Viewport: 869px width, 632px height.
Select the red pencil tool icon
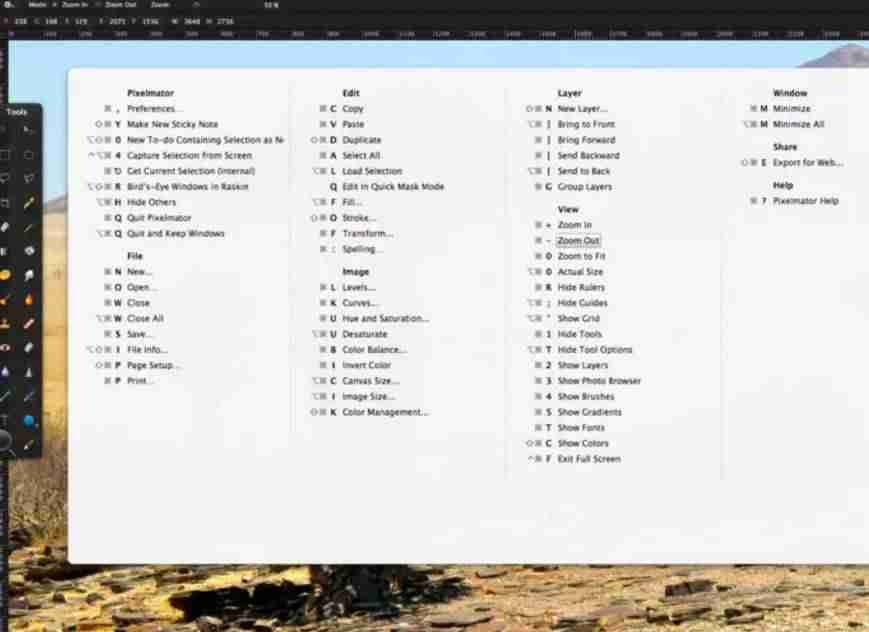[28, 324]
